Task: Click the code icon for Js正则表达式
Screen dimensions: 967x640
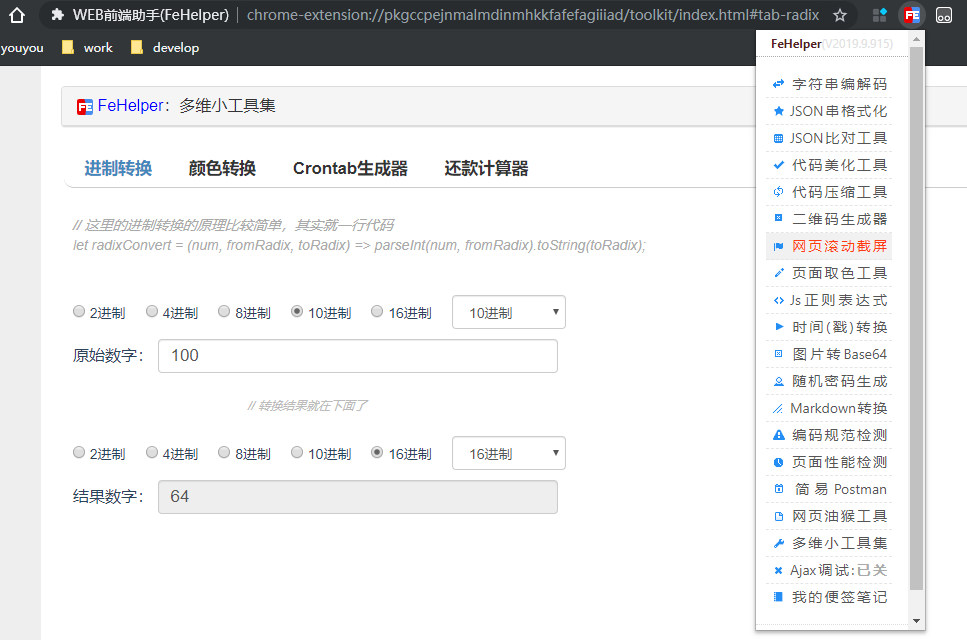Action: 778,300
